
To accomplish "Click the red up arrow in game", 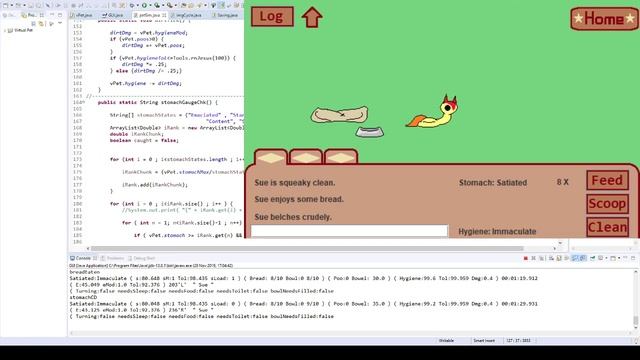I will coord(312,17).
